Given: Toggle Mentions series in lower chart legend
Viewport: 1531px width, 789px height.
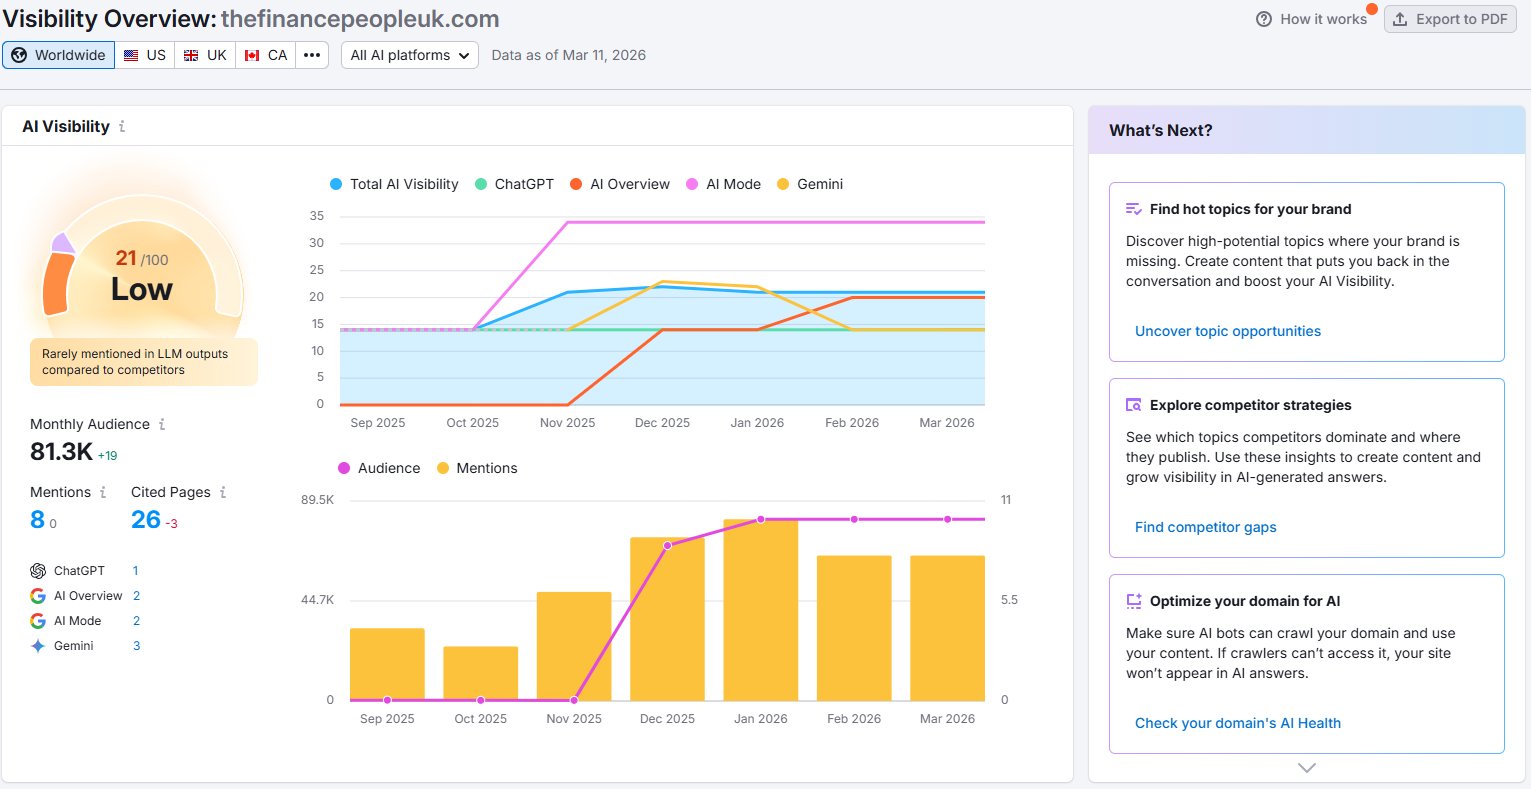Looking at the screenshot, I should coord(477,468).
